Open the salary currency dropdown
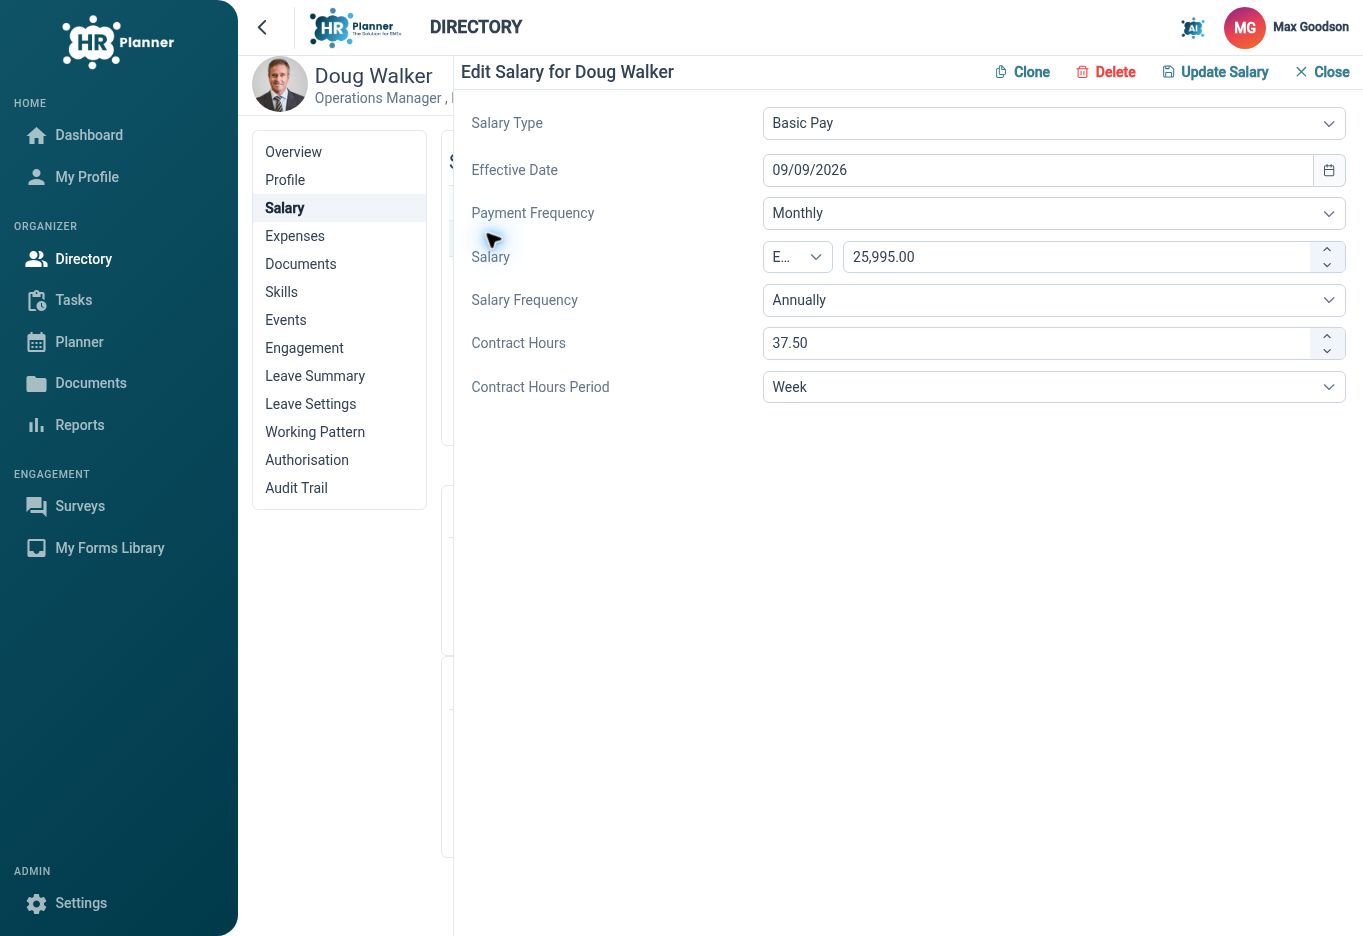This screenshot has width=1363, height=936. pyautogui.click(x=798, y=257)
